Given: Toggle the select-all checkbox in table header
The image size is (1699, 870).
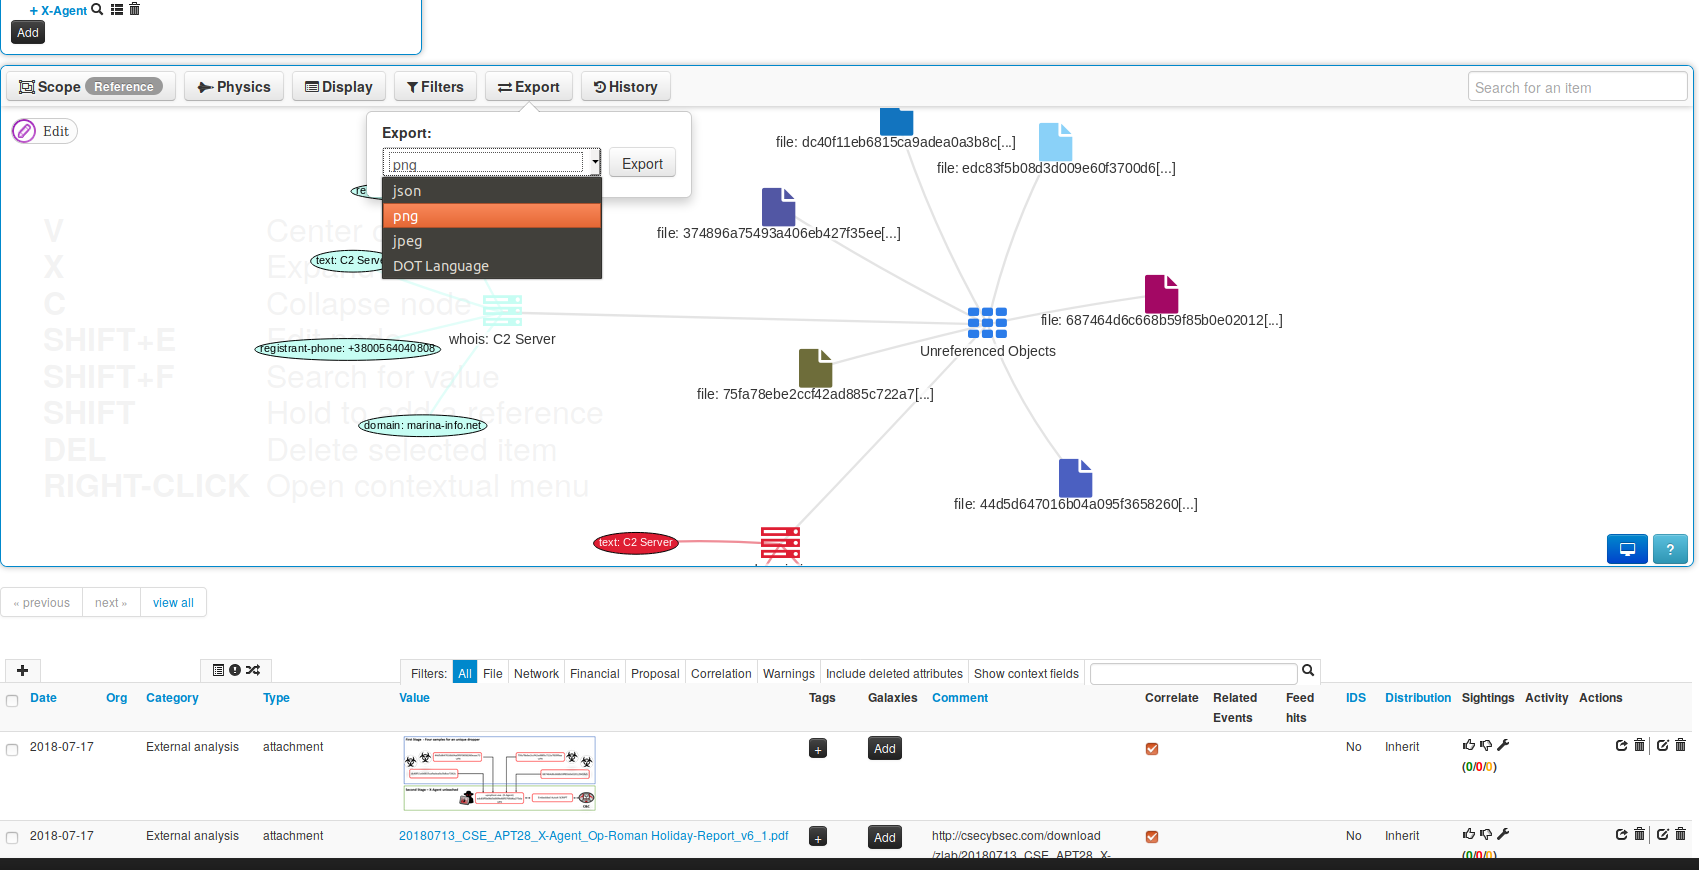Looking at the screenshot, I should point(12,700).
